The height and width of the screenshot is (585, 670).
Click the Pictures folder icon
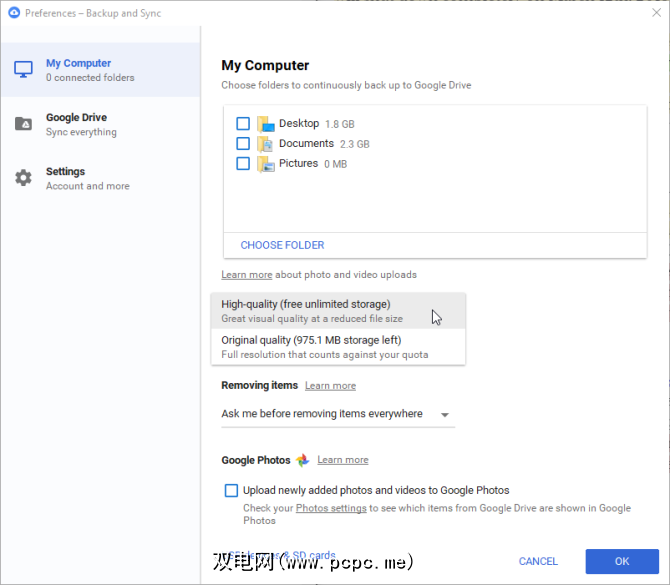click(265, 164)
